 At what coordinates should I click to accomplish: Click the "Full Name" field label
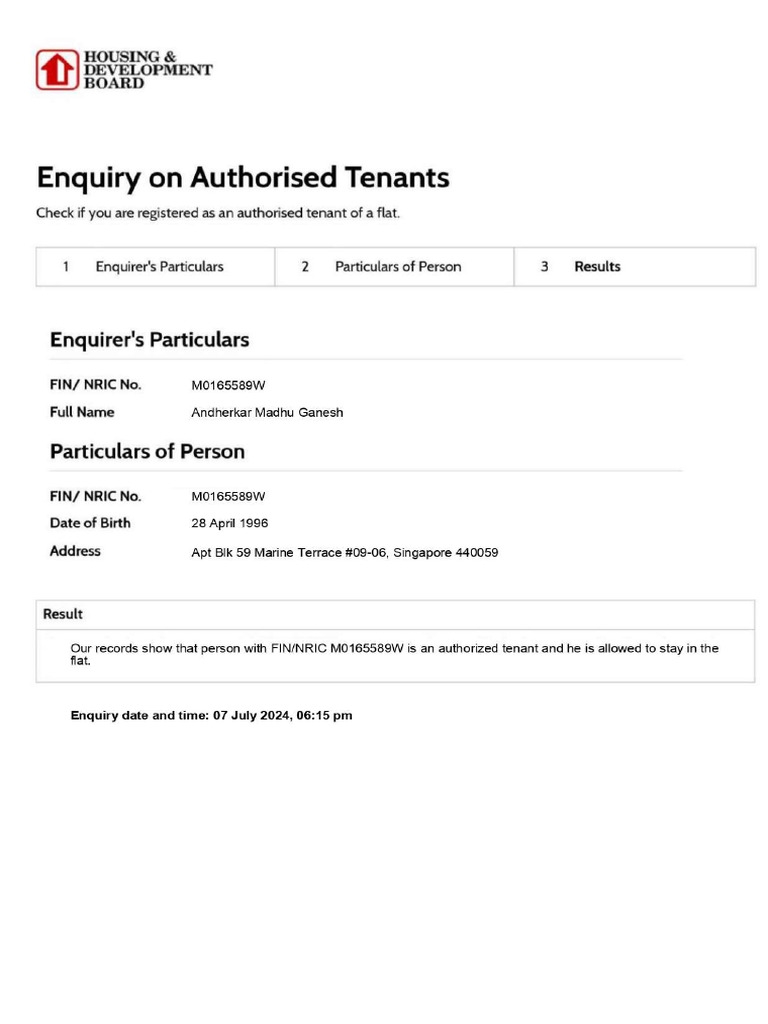82,412
